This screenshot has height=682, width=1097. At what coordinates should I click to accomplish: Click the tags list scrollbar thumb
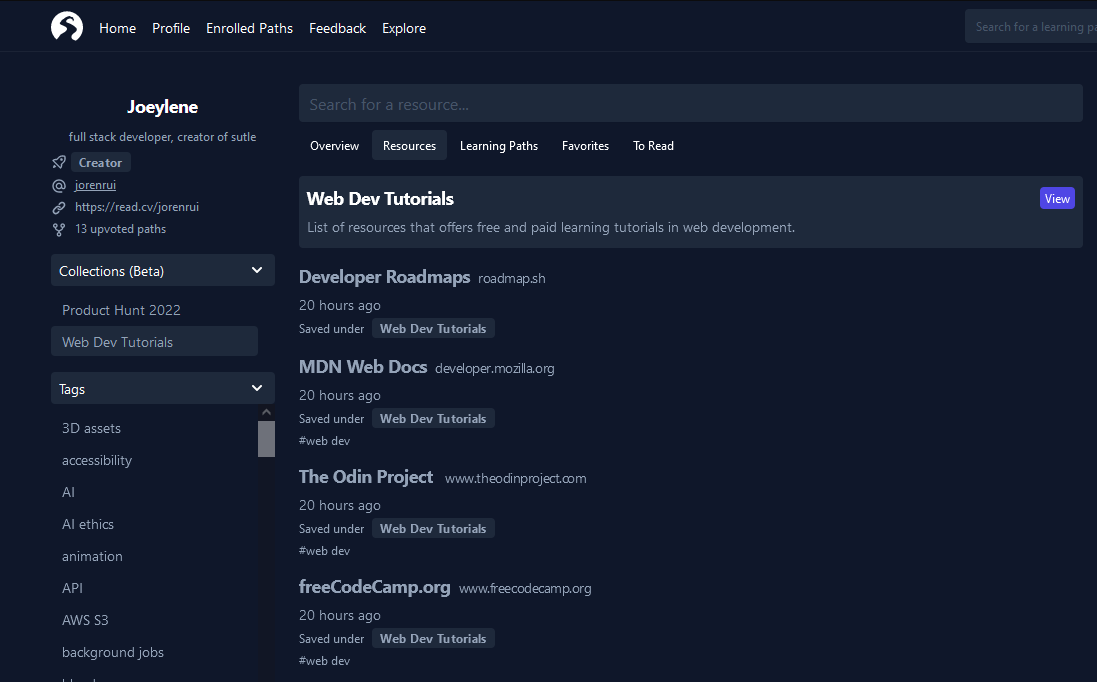coord(266,439)
